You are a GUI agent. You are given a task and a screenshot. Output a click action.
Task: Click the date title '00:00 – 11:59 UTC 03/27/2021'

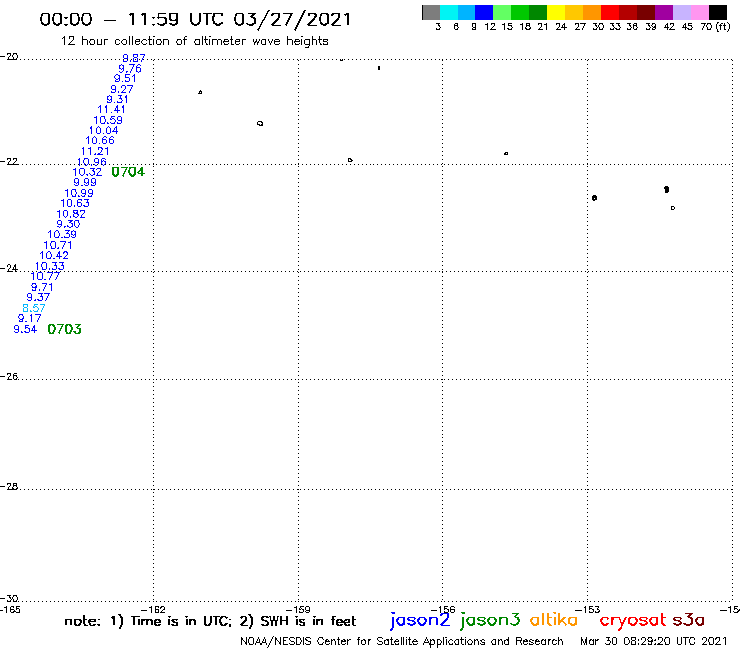point(195,19)
